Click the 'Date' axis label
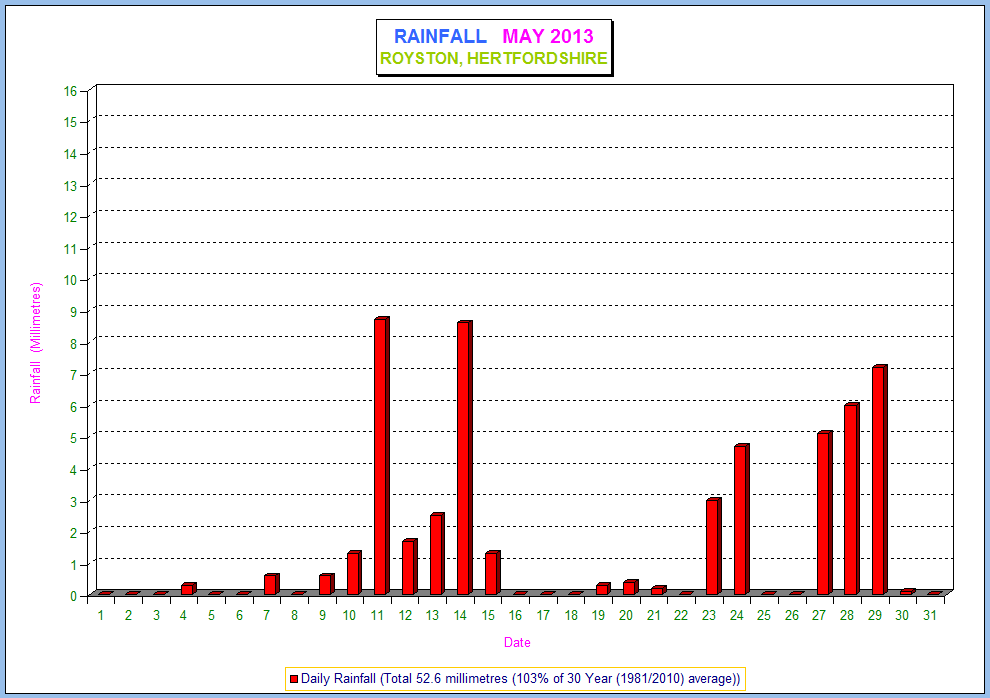 (x=517, y=642)
